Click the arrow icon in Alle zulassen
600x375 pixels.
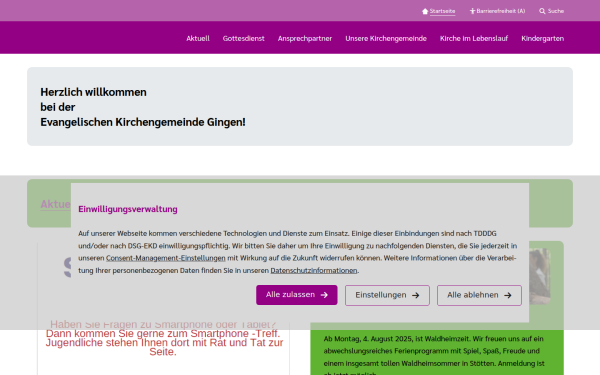324,295
